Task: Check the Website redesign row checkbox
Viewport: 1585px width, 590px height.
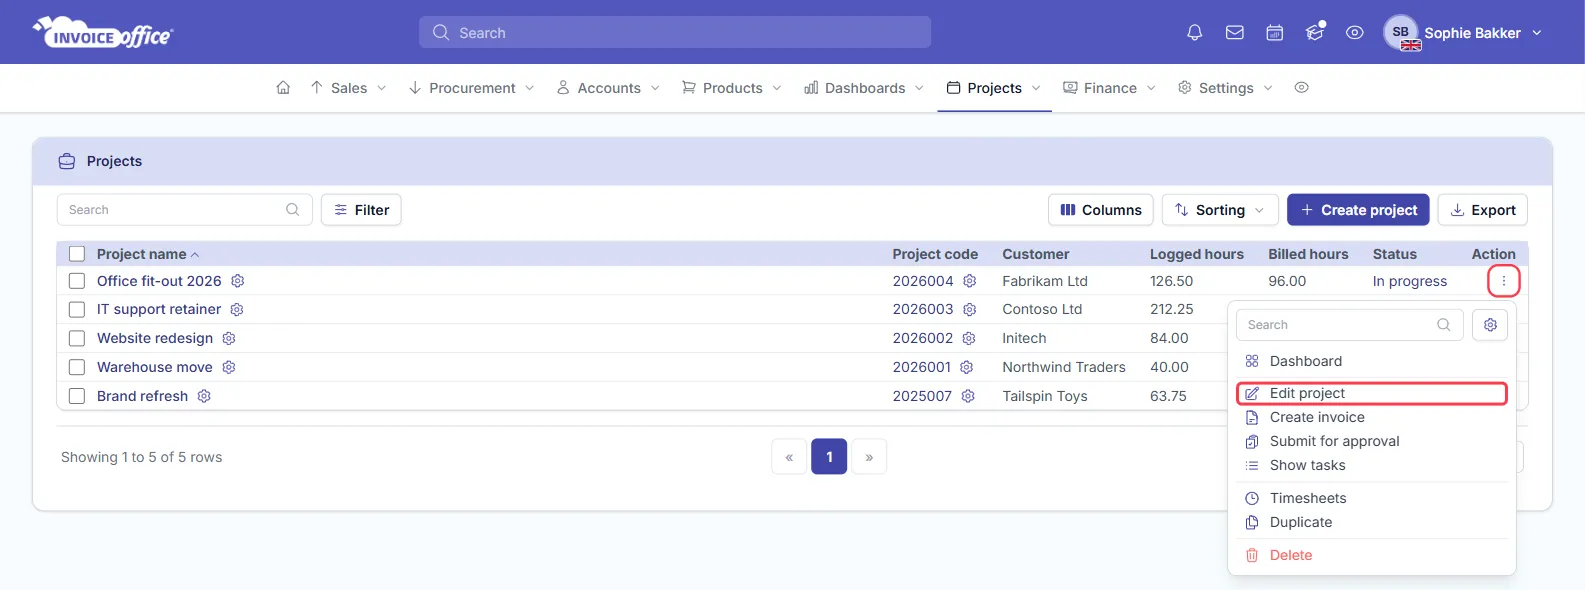Action: (77, 338)
